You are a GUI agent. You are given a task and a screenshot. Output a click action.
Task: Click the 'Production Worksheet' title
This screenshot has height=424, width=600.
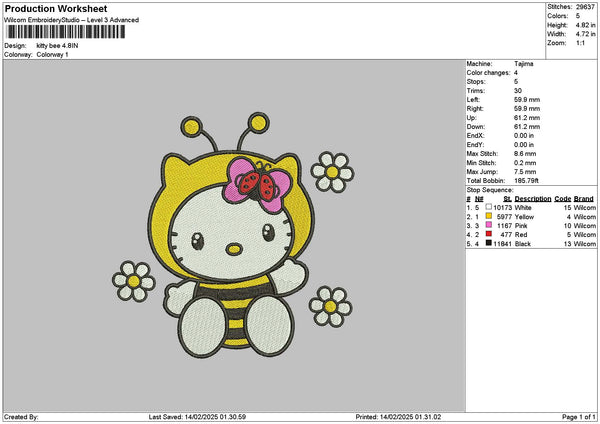56,8
